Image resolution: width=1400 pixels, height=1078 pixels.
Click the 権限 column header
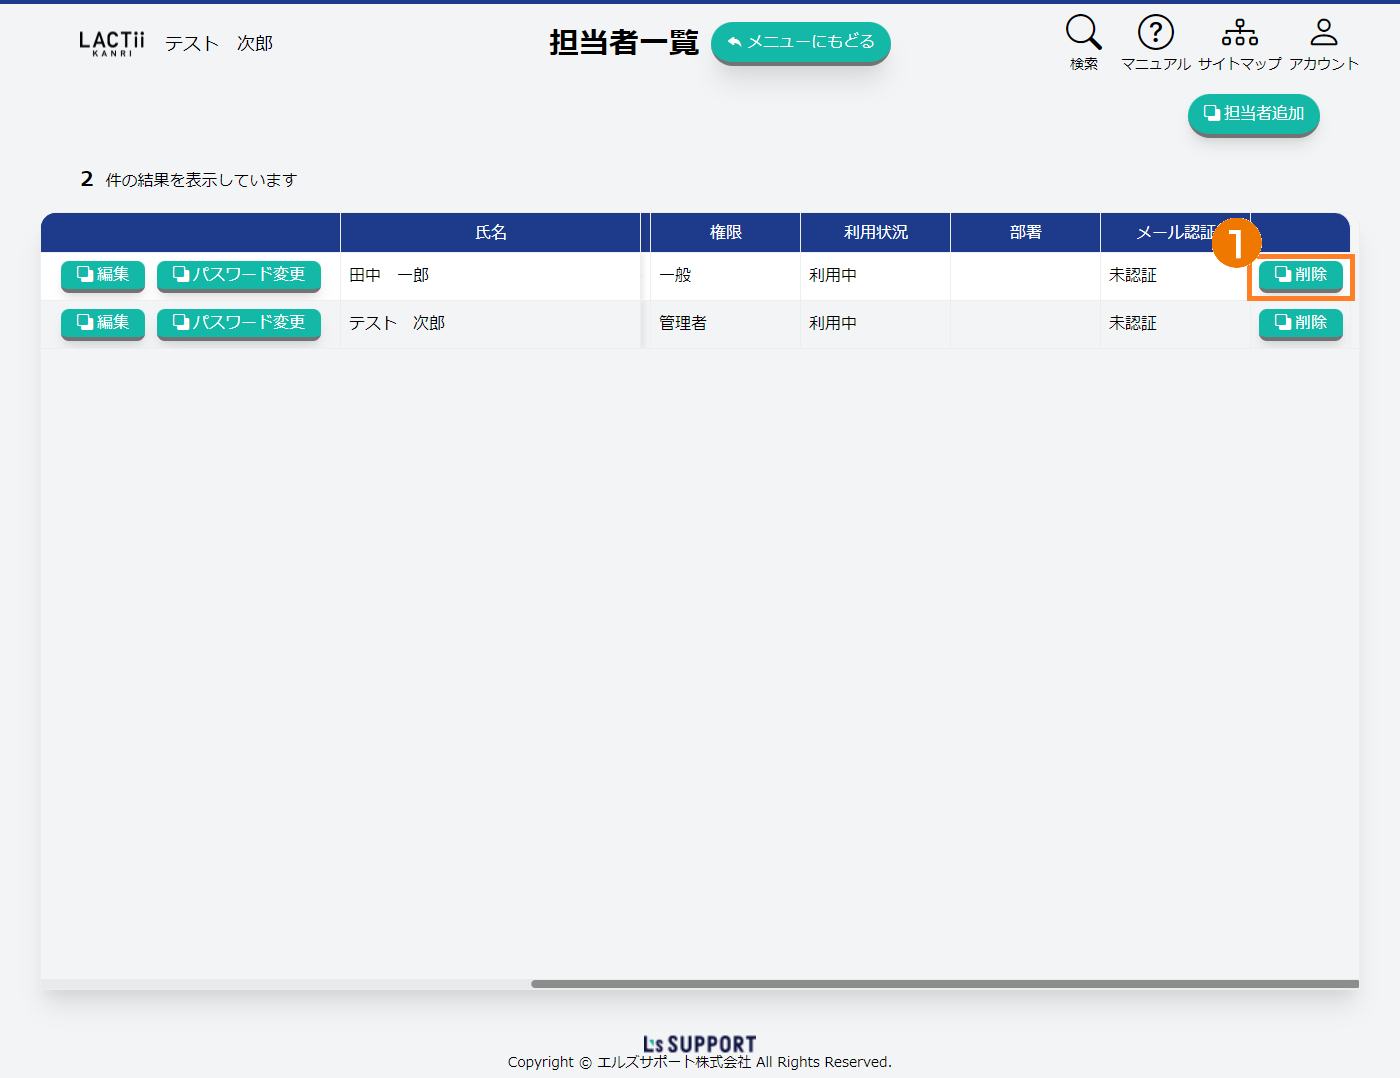[x=725, y=232]
